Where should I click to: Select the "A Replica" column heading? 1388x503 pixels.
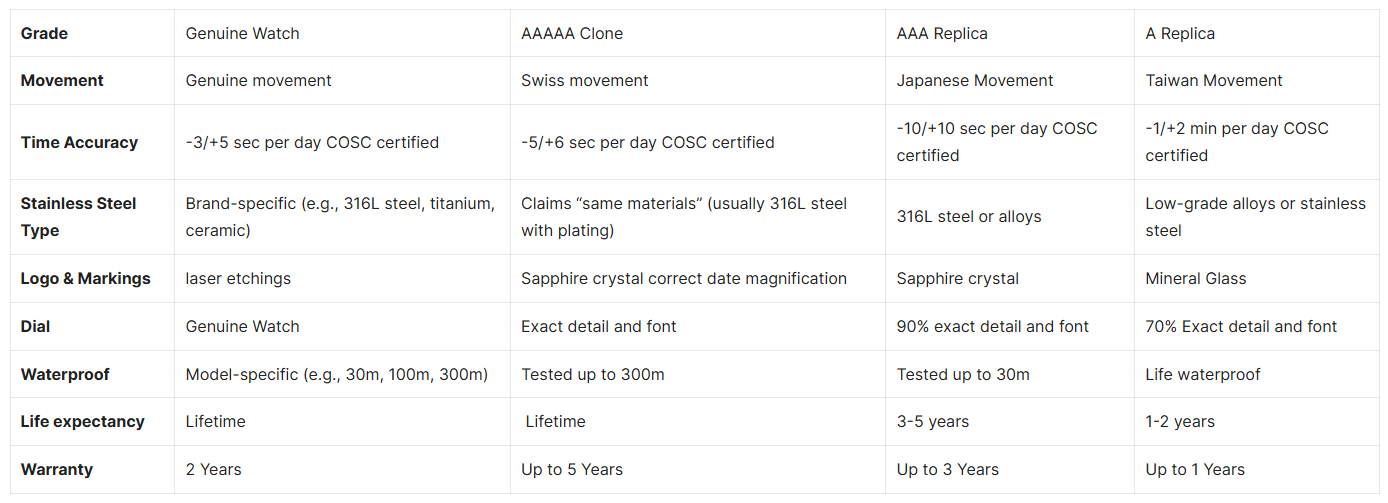tap(1180, 33)
